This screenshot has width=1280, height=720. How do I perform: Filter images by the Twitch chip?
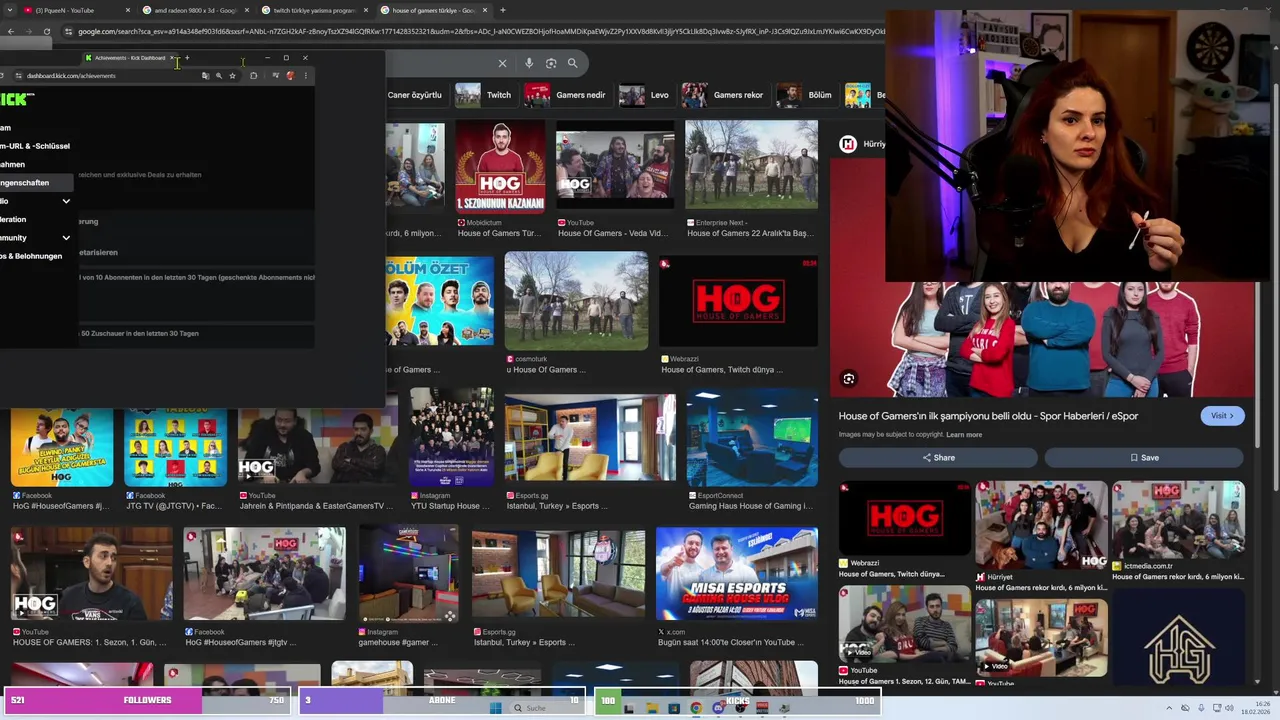click(484, 95)
